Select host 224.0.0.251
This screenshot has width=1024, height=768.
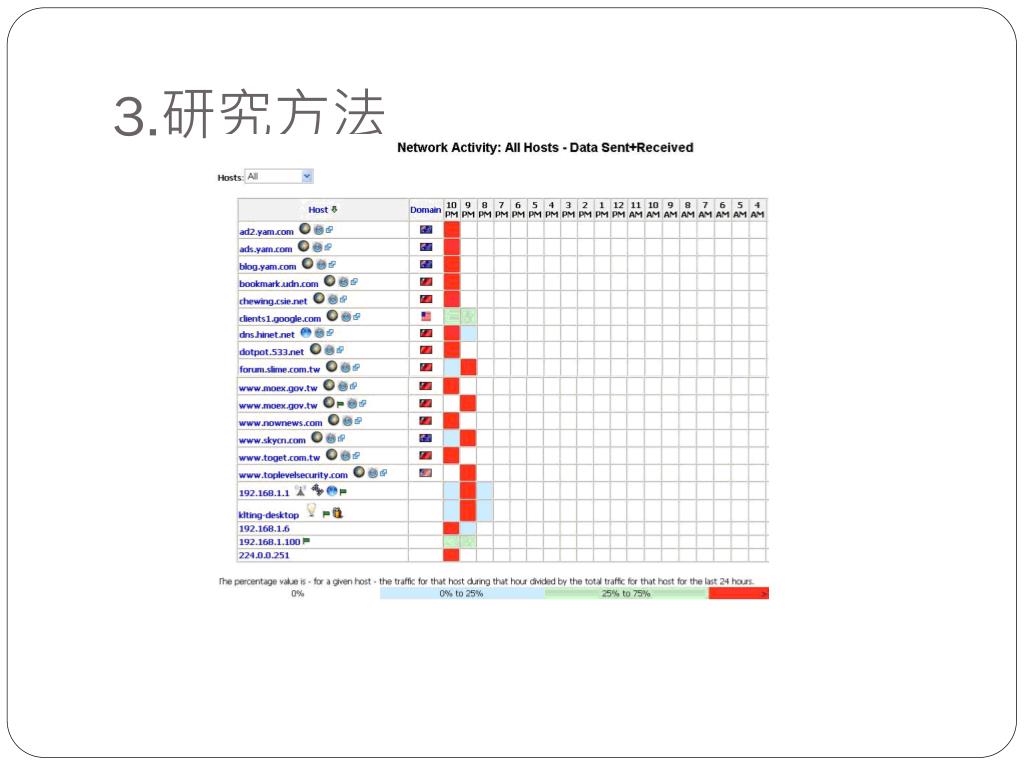pos(264,555)
